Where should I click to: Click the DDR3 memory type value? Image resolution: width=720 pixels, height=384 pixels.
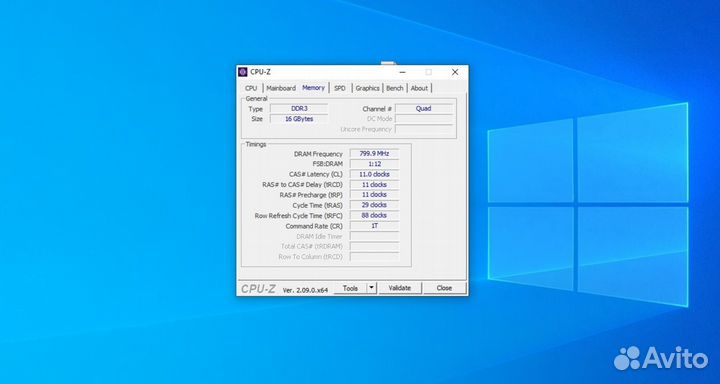[x=299, y=109]
